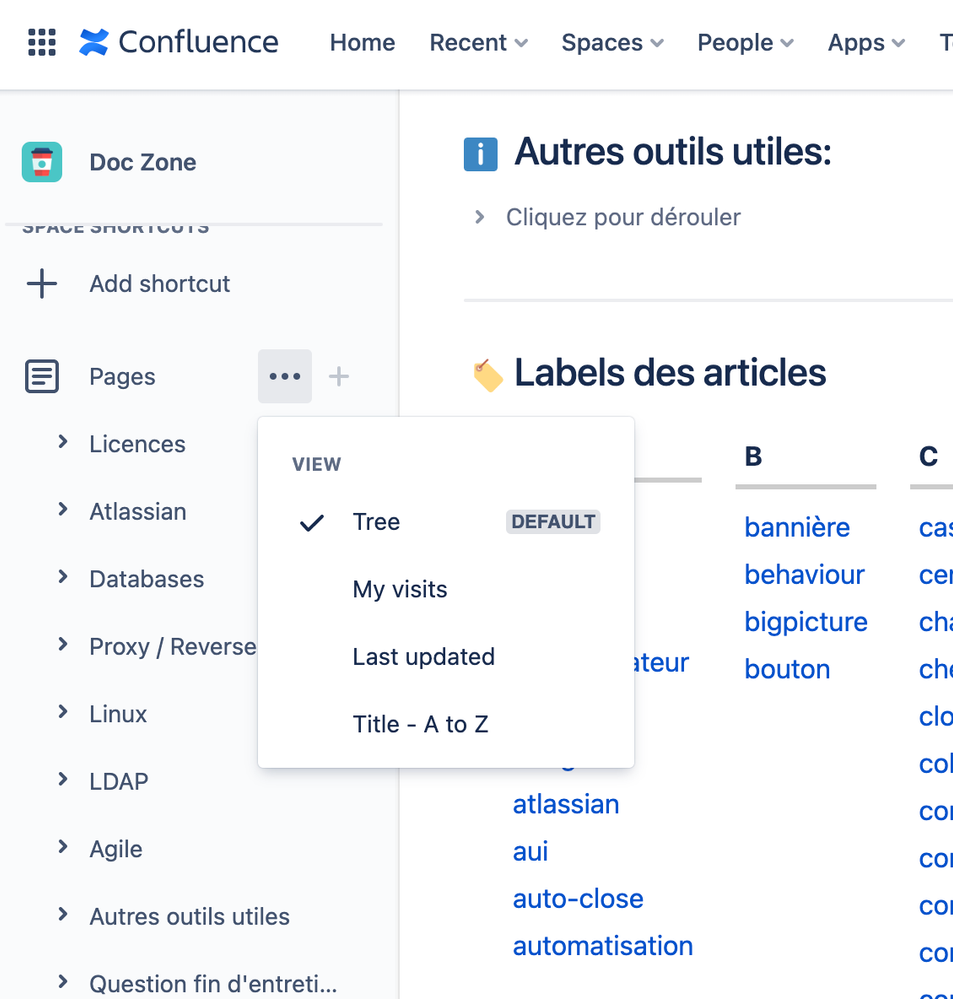Screen dimensions: 953x999
Task: Expand the Databases page tree
Action: tap(62, 577)
